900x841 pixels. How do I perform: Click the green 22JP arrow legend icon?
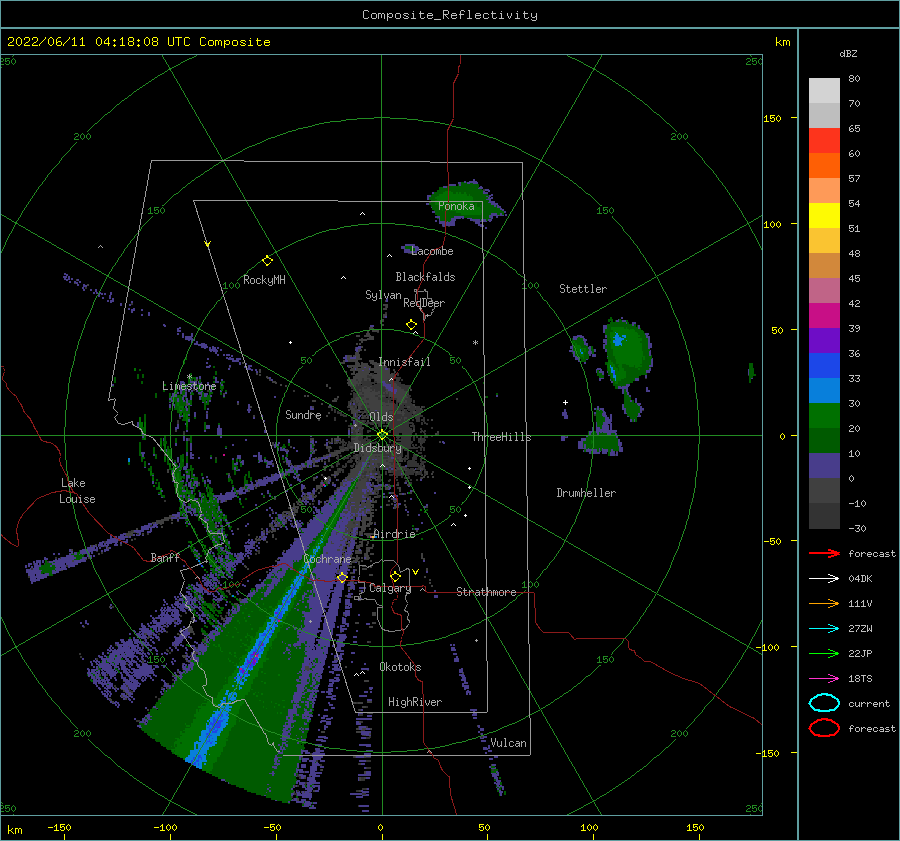pyautogui.click(x=824, y=653)
